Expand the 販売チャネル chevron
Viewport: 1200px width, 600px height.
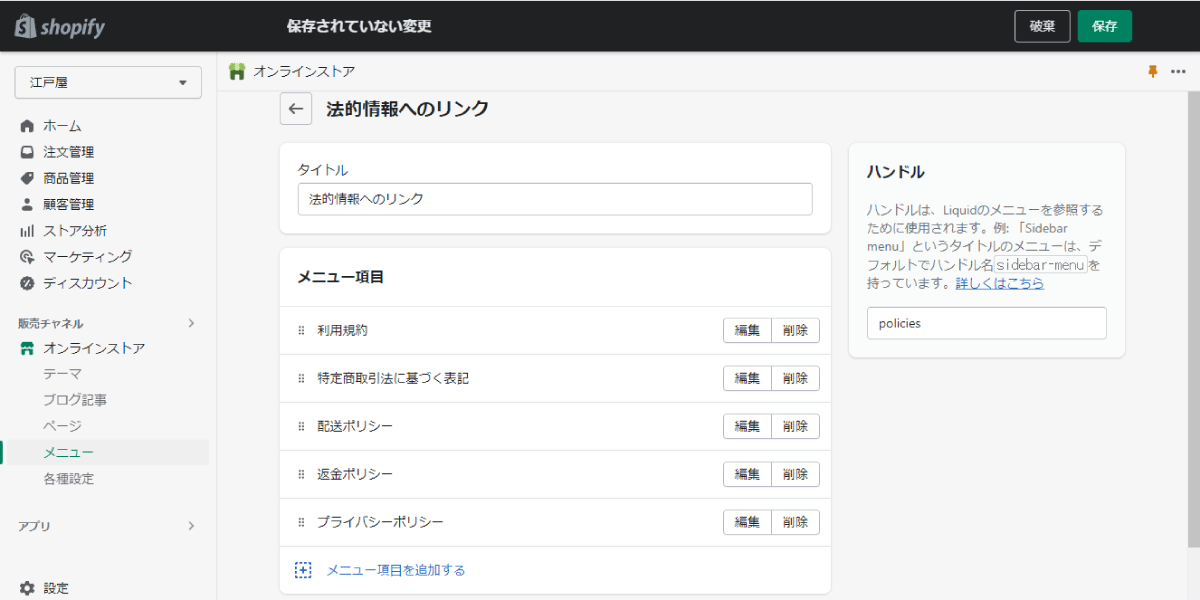pos(192,323)
